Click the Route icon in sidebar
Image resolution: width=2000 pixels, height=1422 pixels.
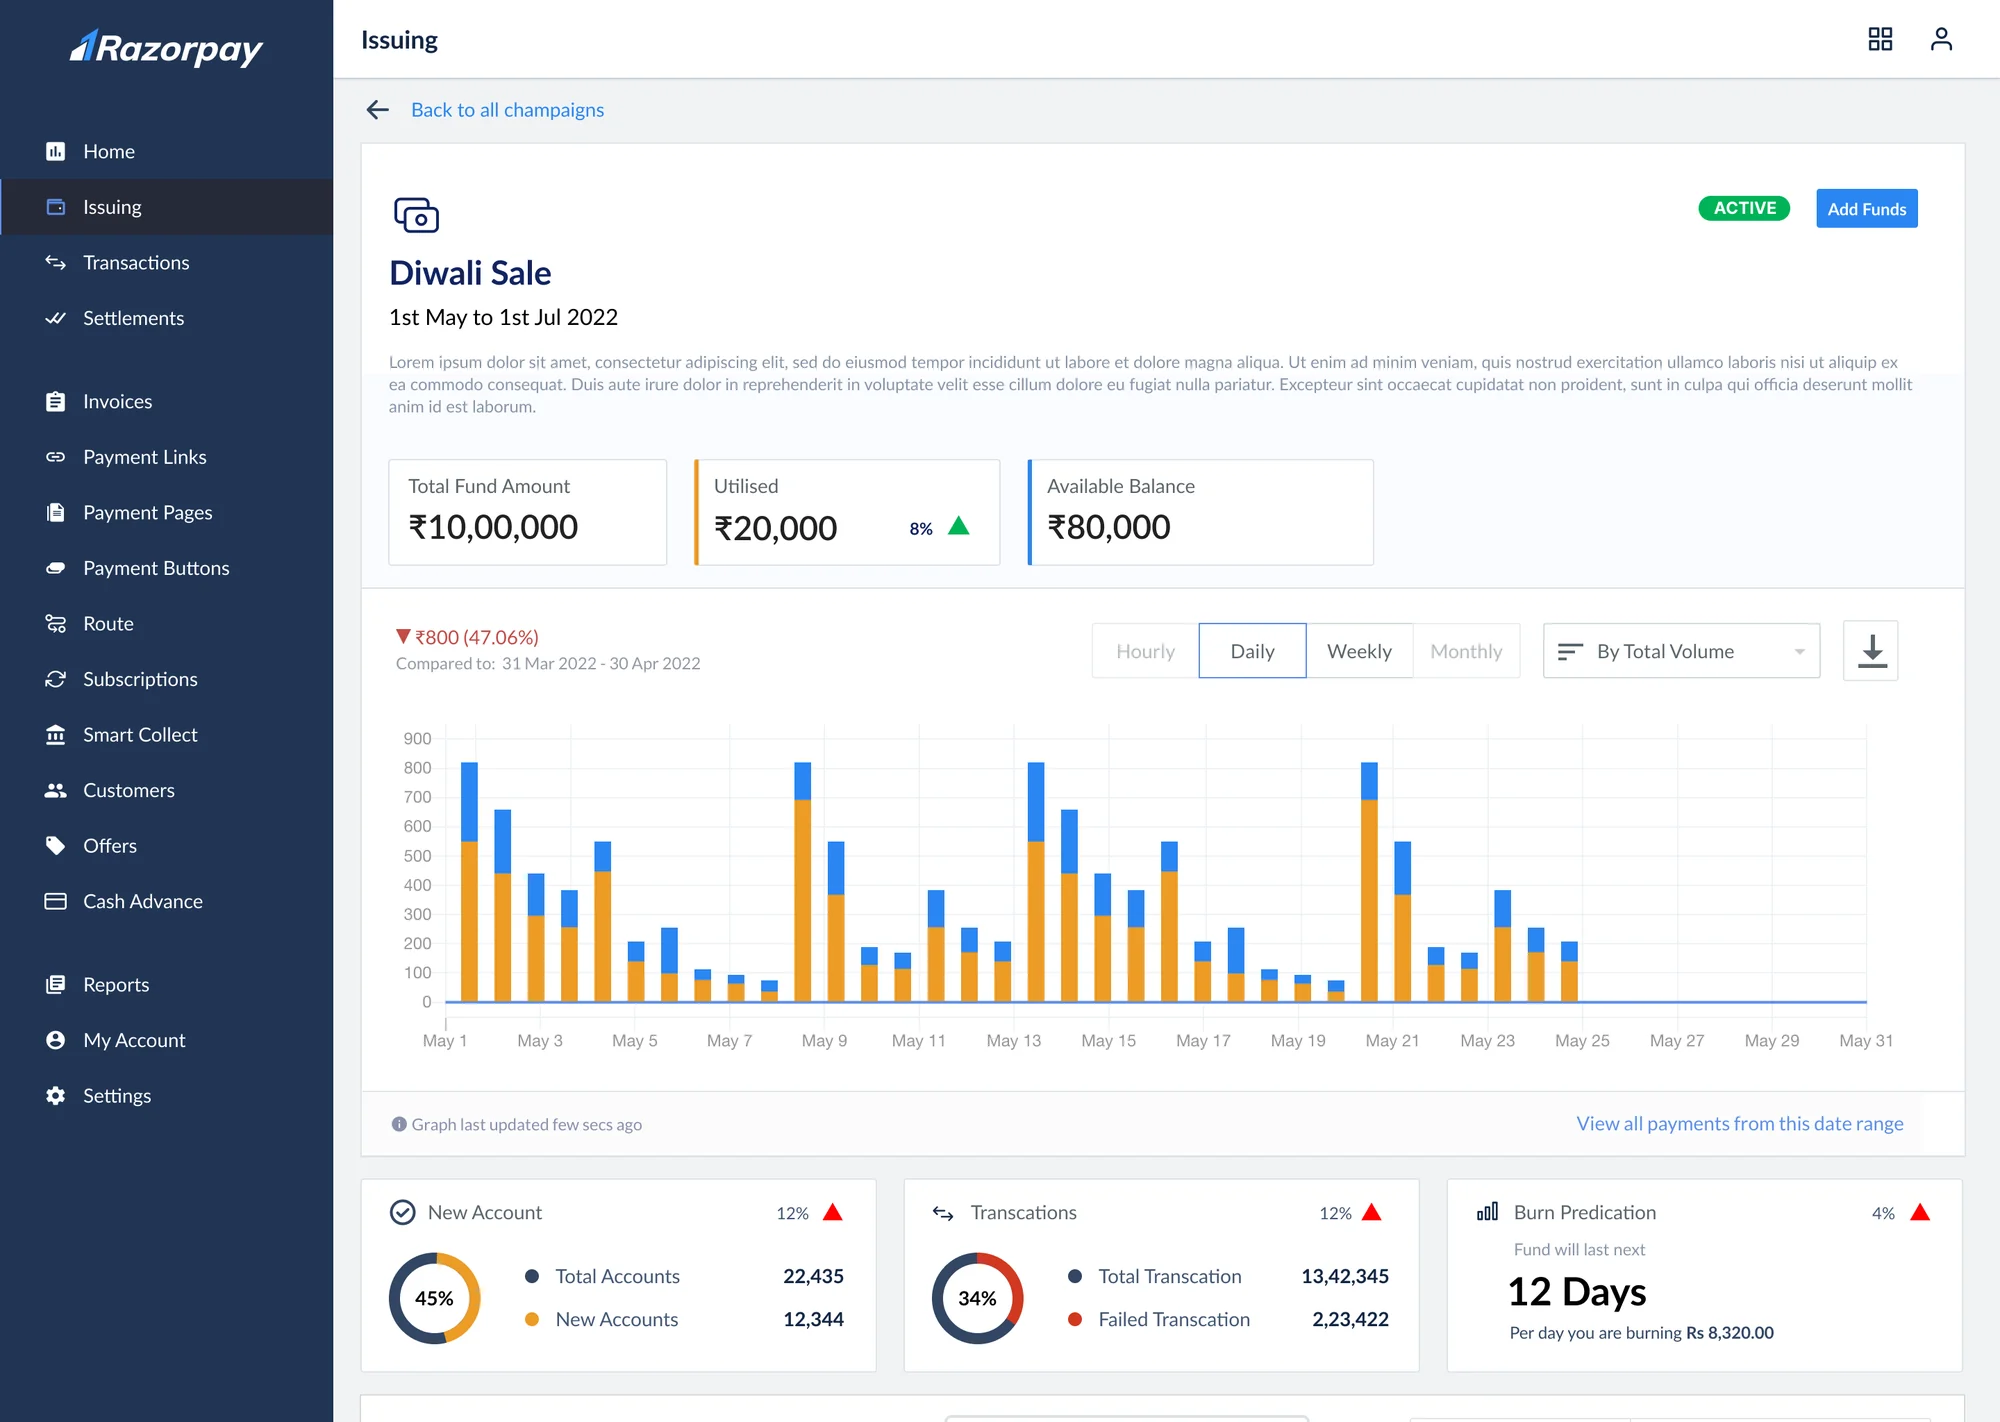(x=55, y=623)
